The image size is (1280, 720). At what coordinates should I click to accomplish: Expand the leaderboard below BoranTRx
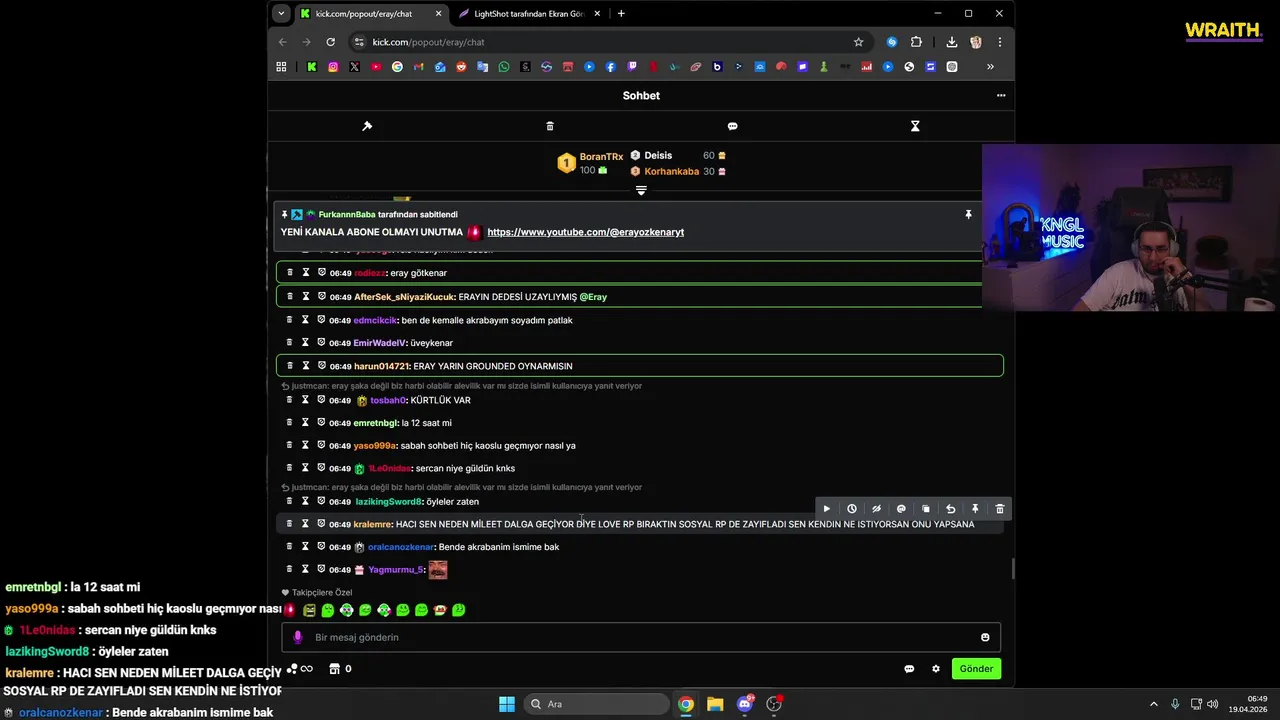pyautogui.click(x=641, y=190)
